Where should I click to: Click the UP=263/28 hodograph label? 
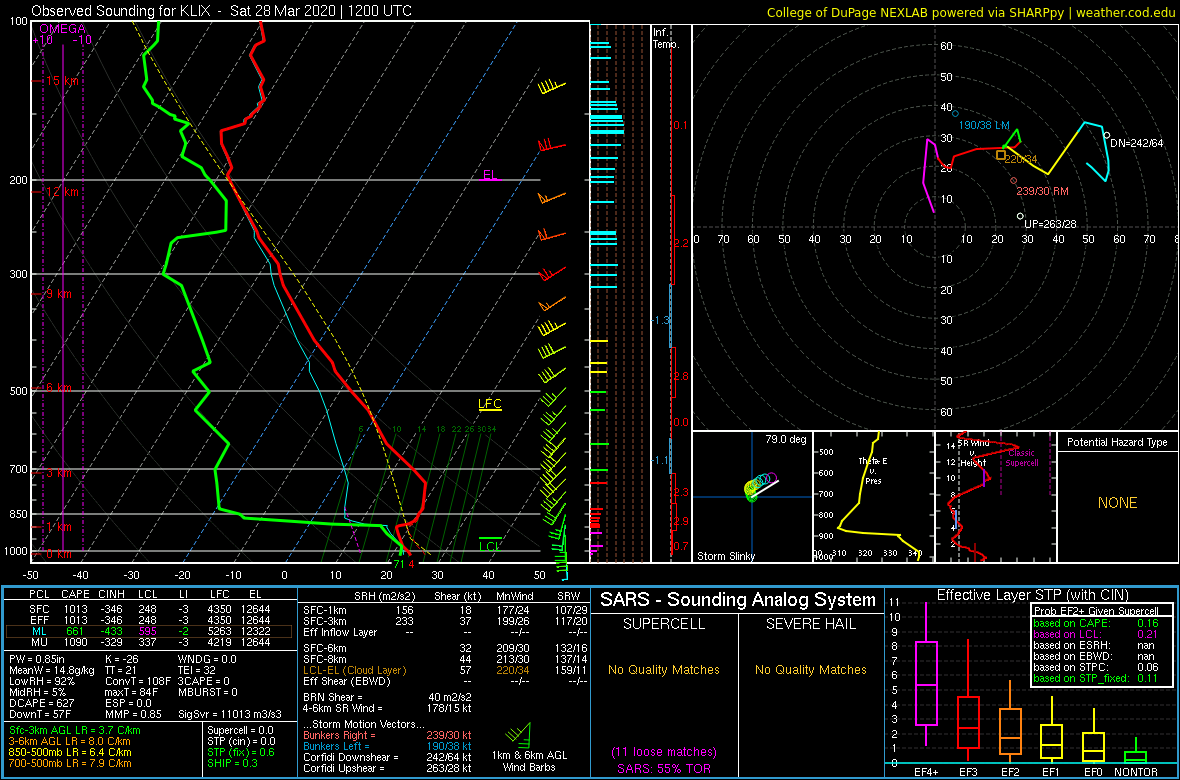pos(1051,224)
